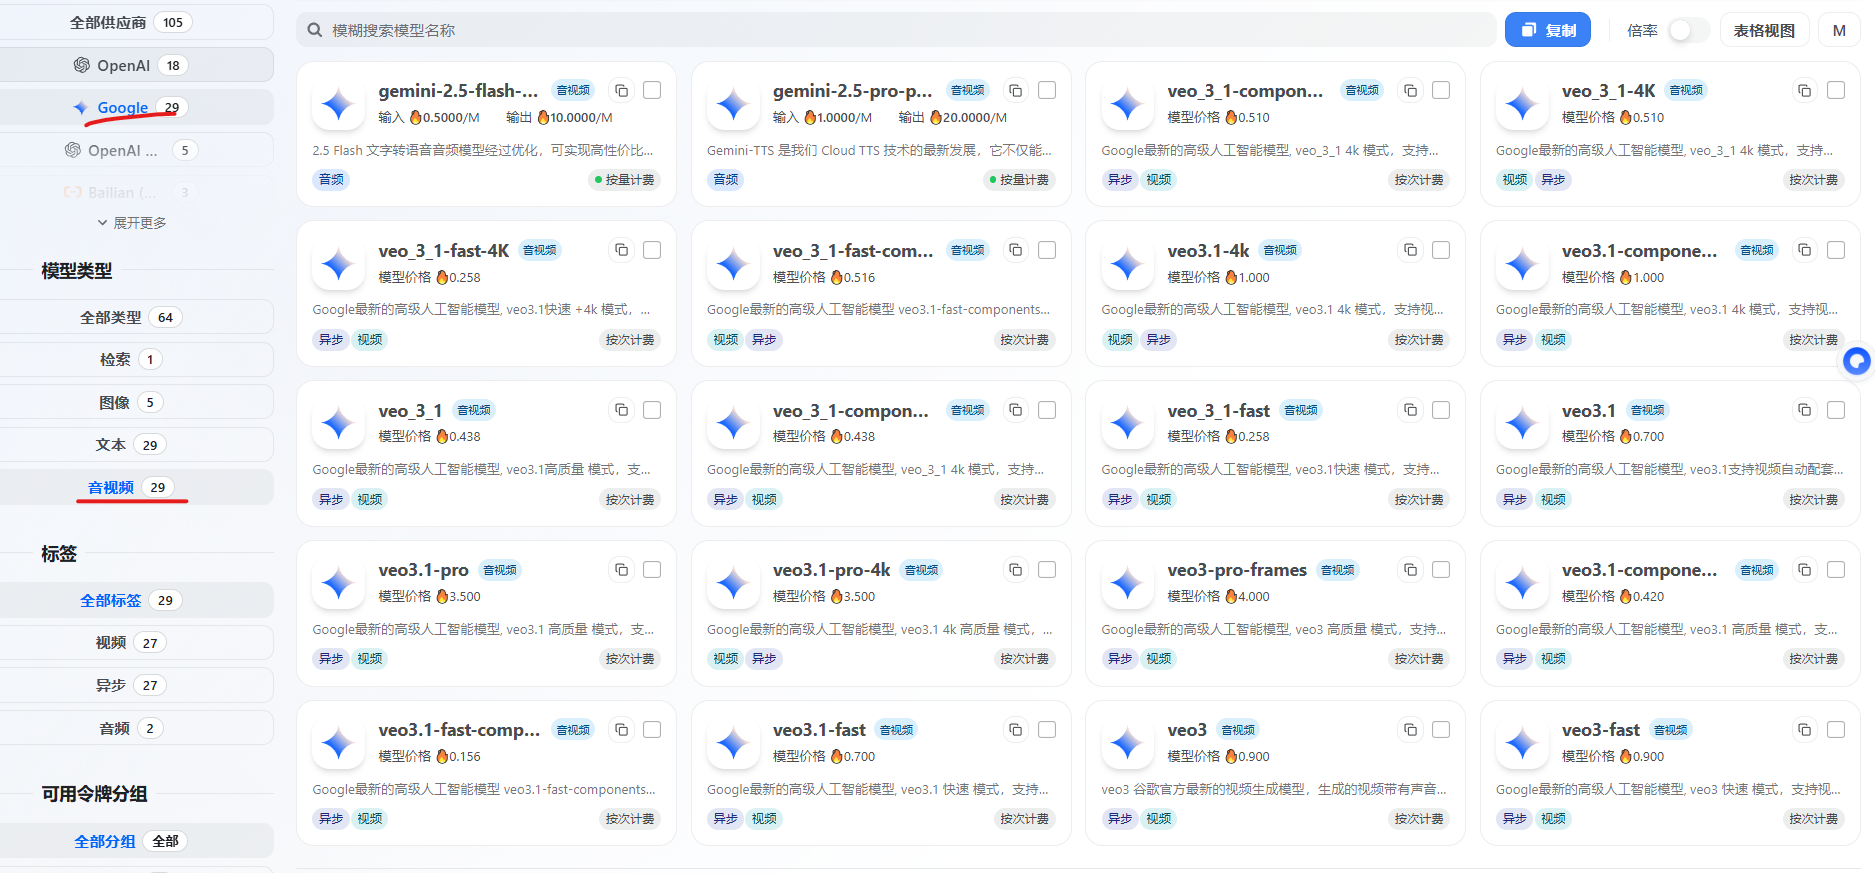The height and width of the screenshot is (873, 1875).
Task: Expand more vendors with 展开更多
Action: coord(132,223)
